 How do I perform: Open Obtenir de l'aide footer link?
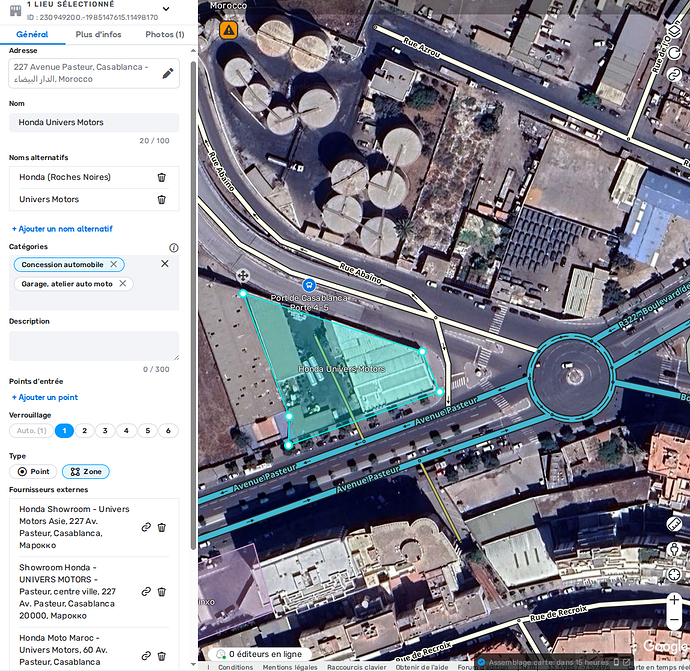[x=422, y=667]
